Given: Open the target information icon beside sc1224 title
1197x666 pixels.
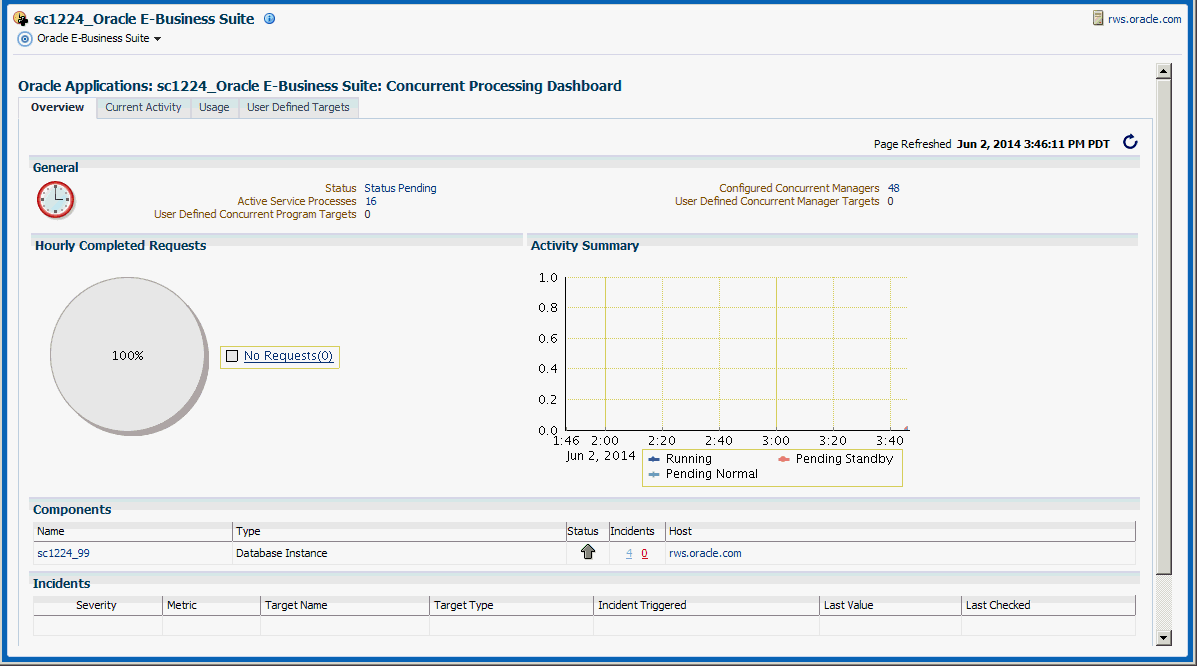Looking at the screenshot, I should click(x=269, y=19).
